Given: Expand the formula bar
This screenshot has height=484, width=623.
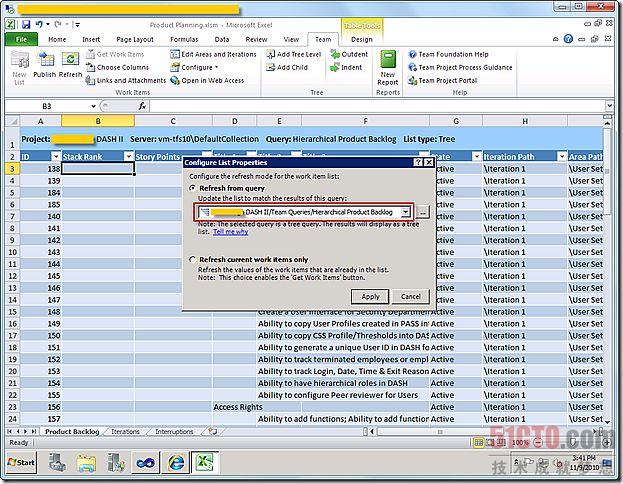Looking at the screenshot, I should click(x=609, y=106).
